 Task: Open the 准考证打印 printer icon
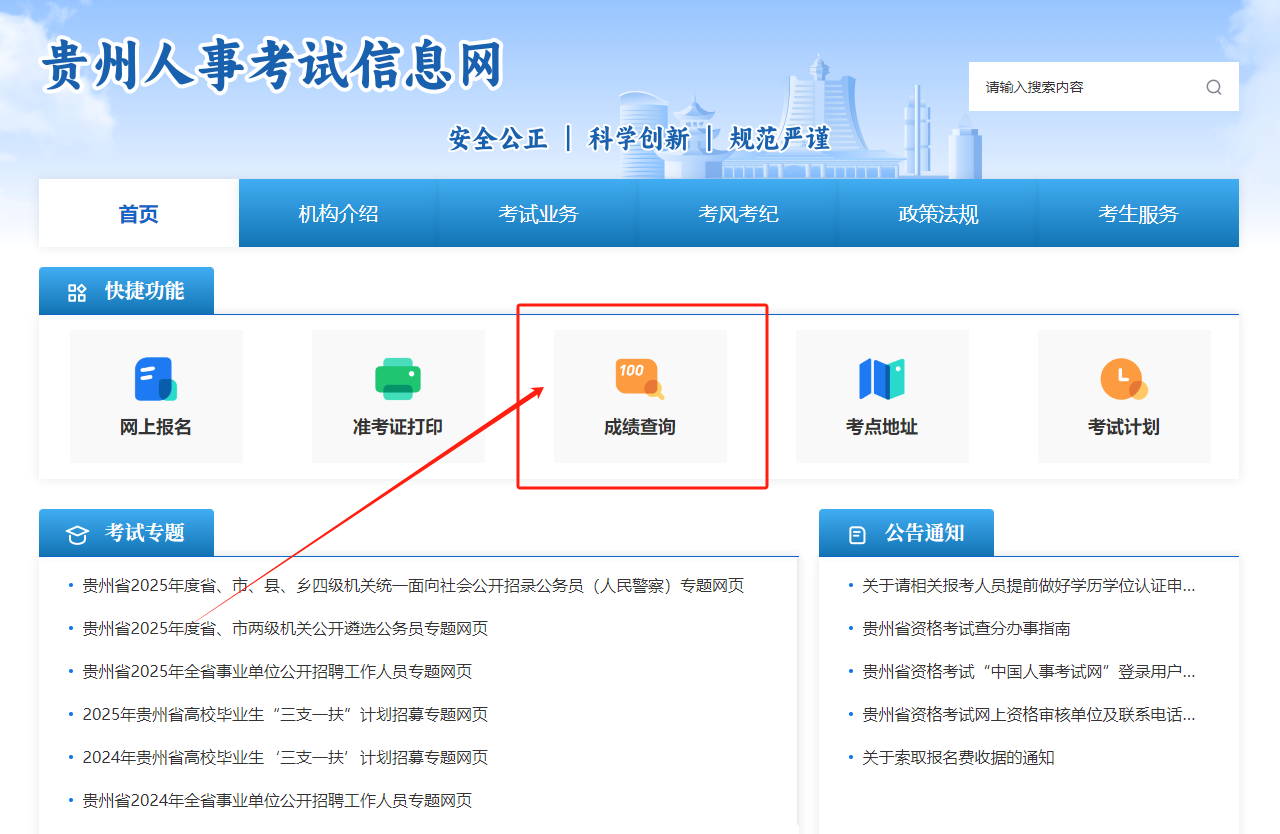click(x=397, y=380)
